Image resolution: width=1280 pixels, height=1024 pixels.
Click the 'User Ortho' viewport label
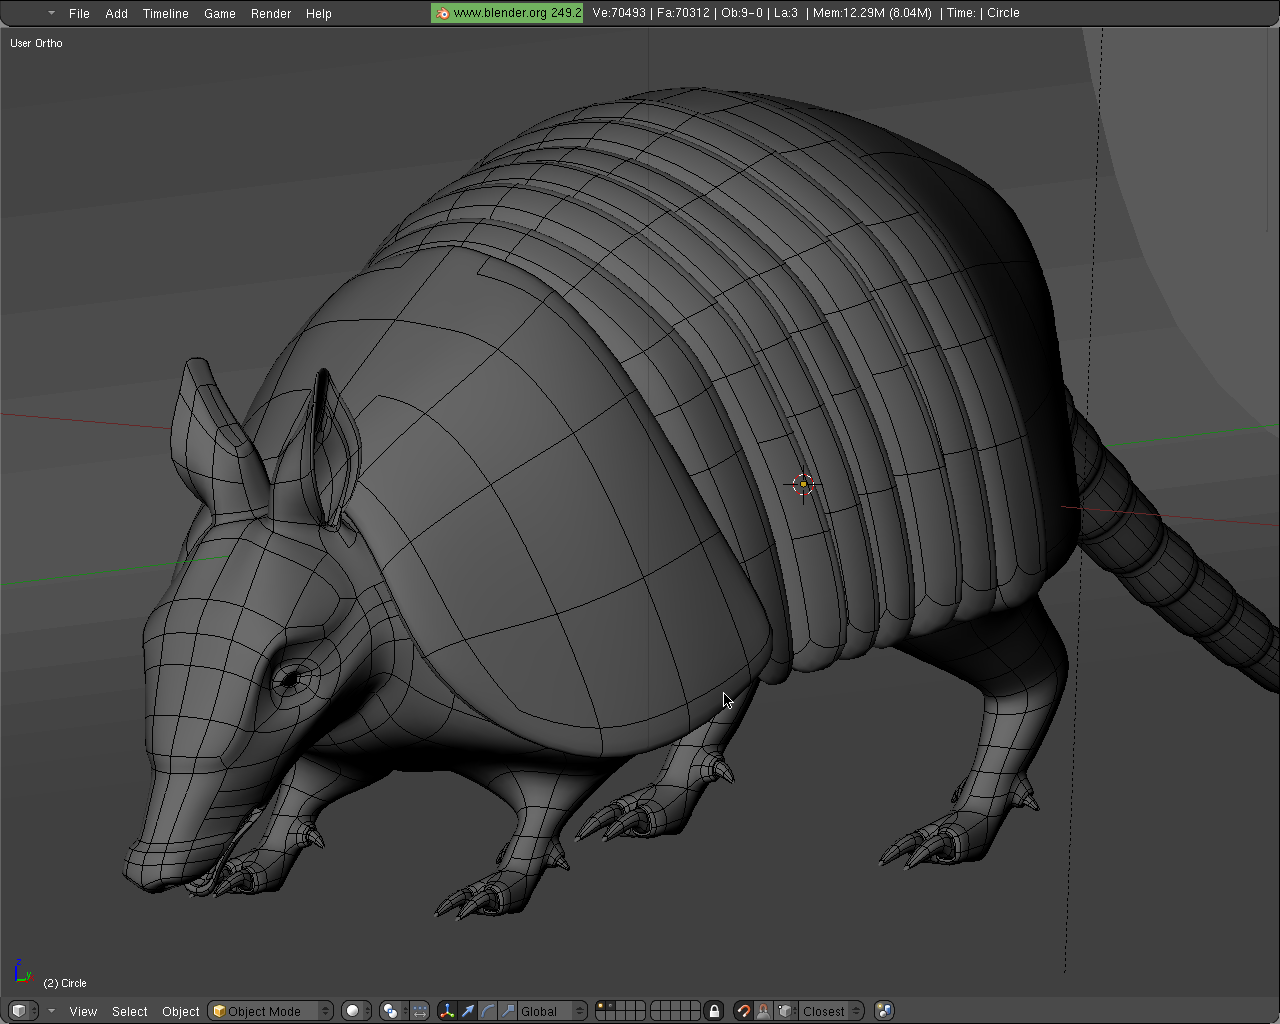[36, 43]
